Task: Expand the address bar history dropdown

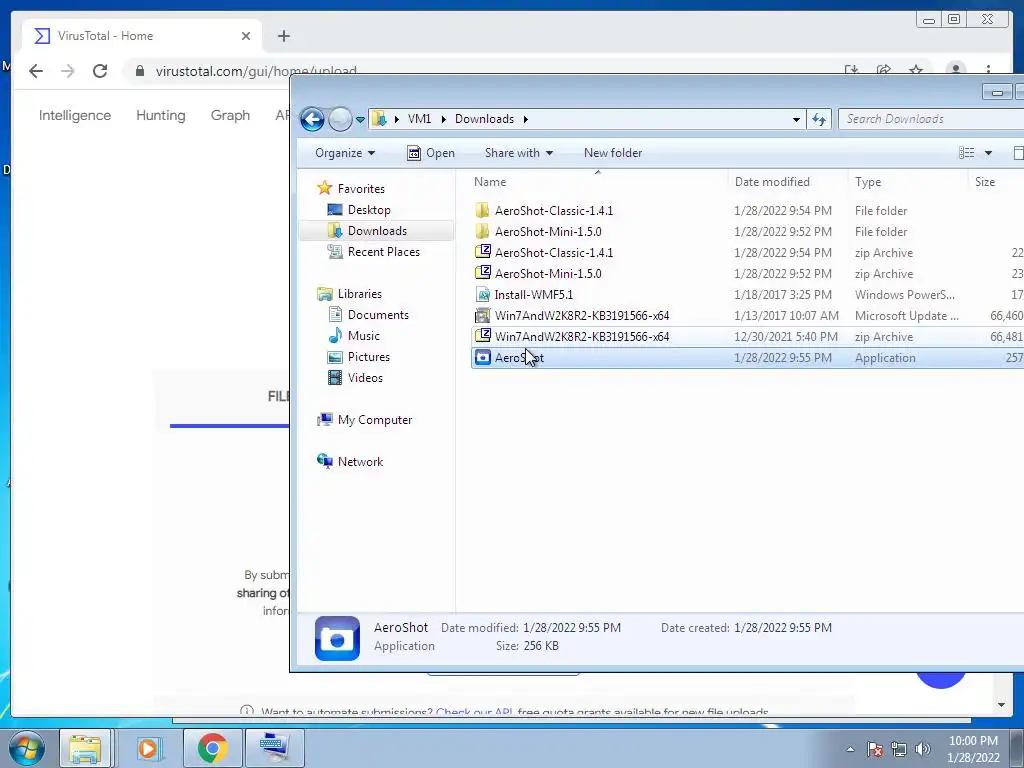Action: [x=796, y=120]
